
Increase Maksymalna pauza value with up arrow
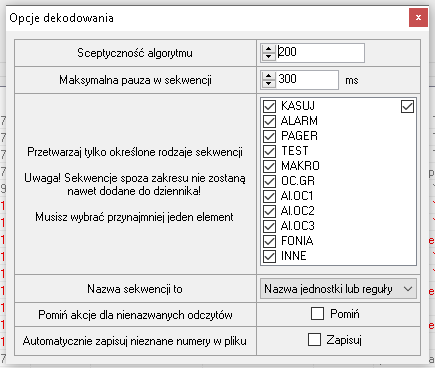click(x=268, y=76)
